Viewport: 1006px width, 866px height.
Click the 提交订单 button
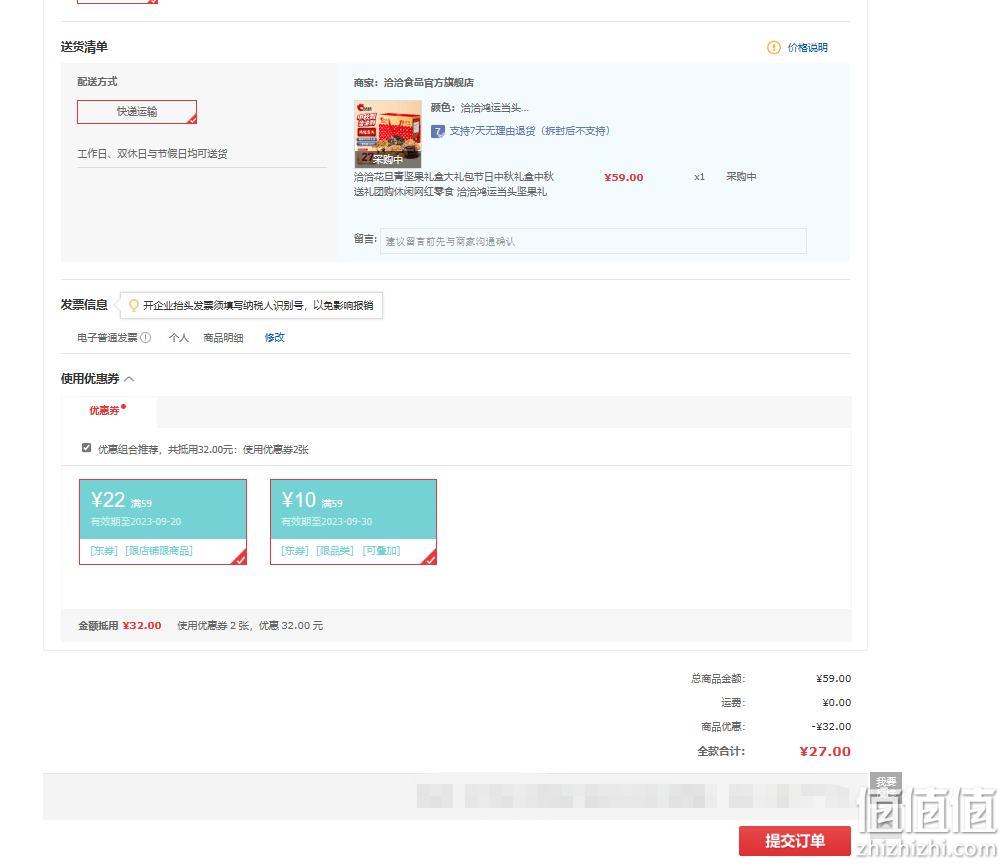[x=794, y=840]
